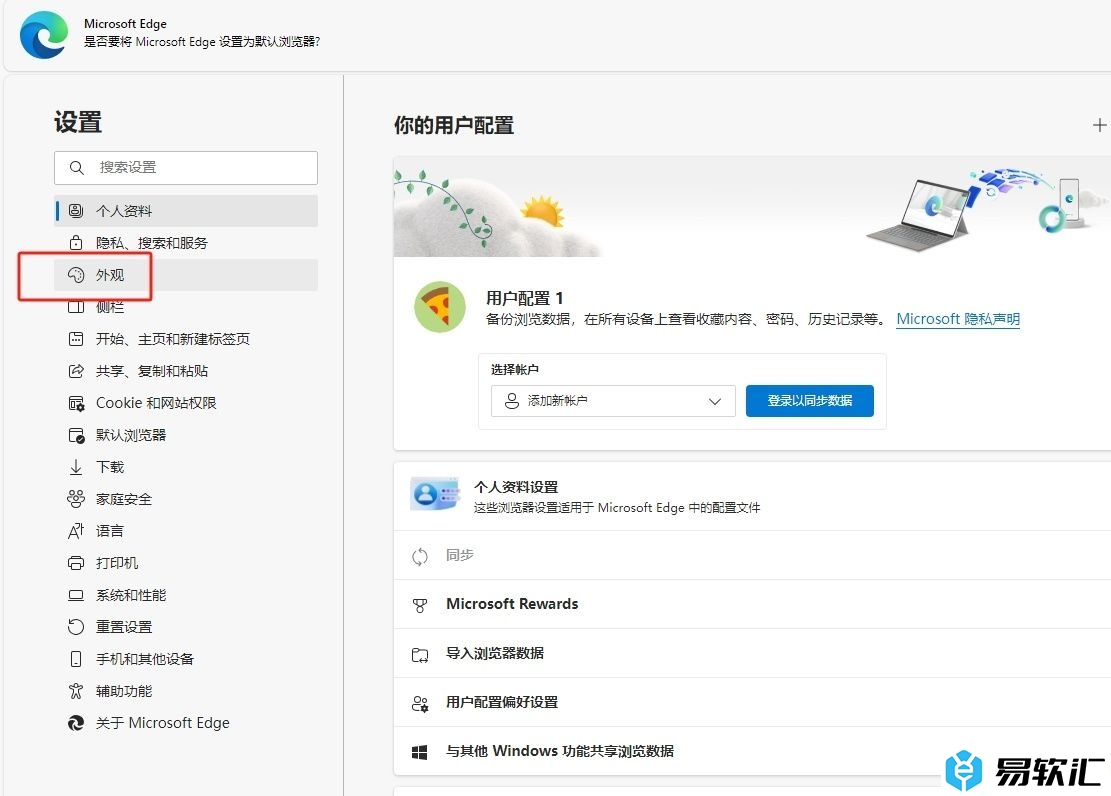Open 与其他 Windows 功能共享浏览数据 row
Image resolution: width=1111 pixels, height=796 pixels.
coord(752,751)
